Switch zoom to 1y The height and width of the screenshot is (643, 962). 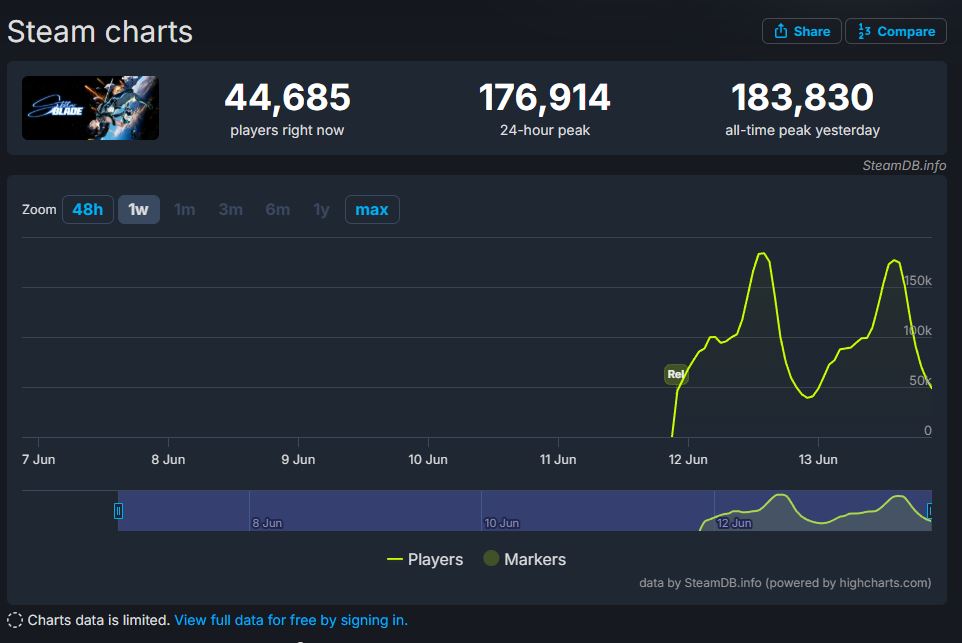point(321,210)
